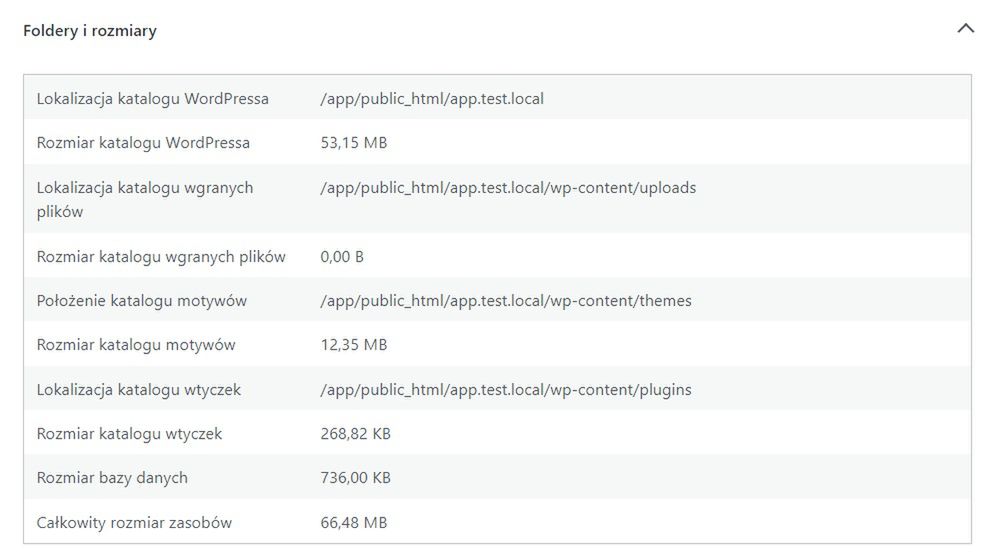Click the 736,00 KB database size value
Image resolution: width=996 pixels, height=560 pixels.
tap(355, 477)
